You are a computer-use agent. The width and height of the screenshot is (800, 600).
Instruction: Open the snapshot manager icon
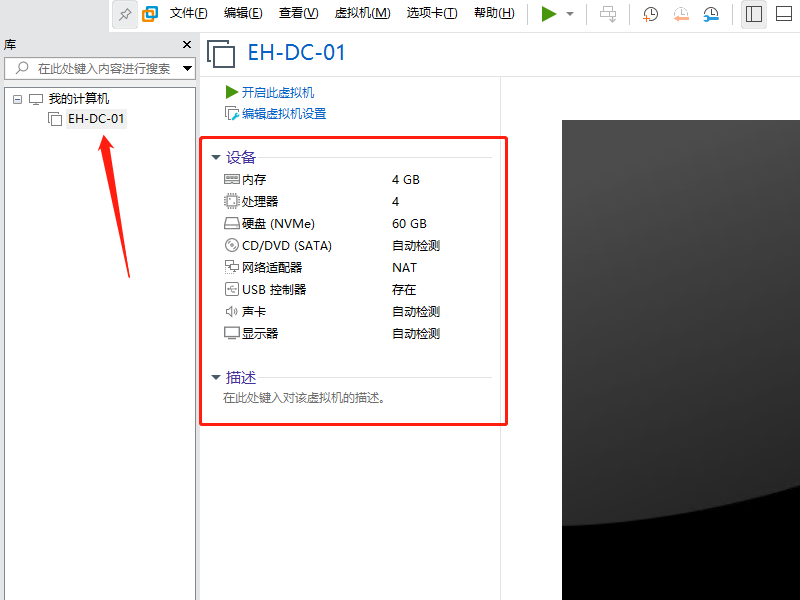click(x=710, y=14)
